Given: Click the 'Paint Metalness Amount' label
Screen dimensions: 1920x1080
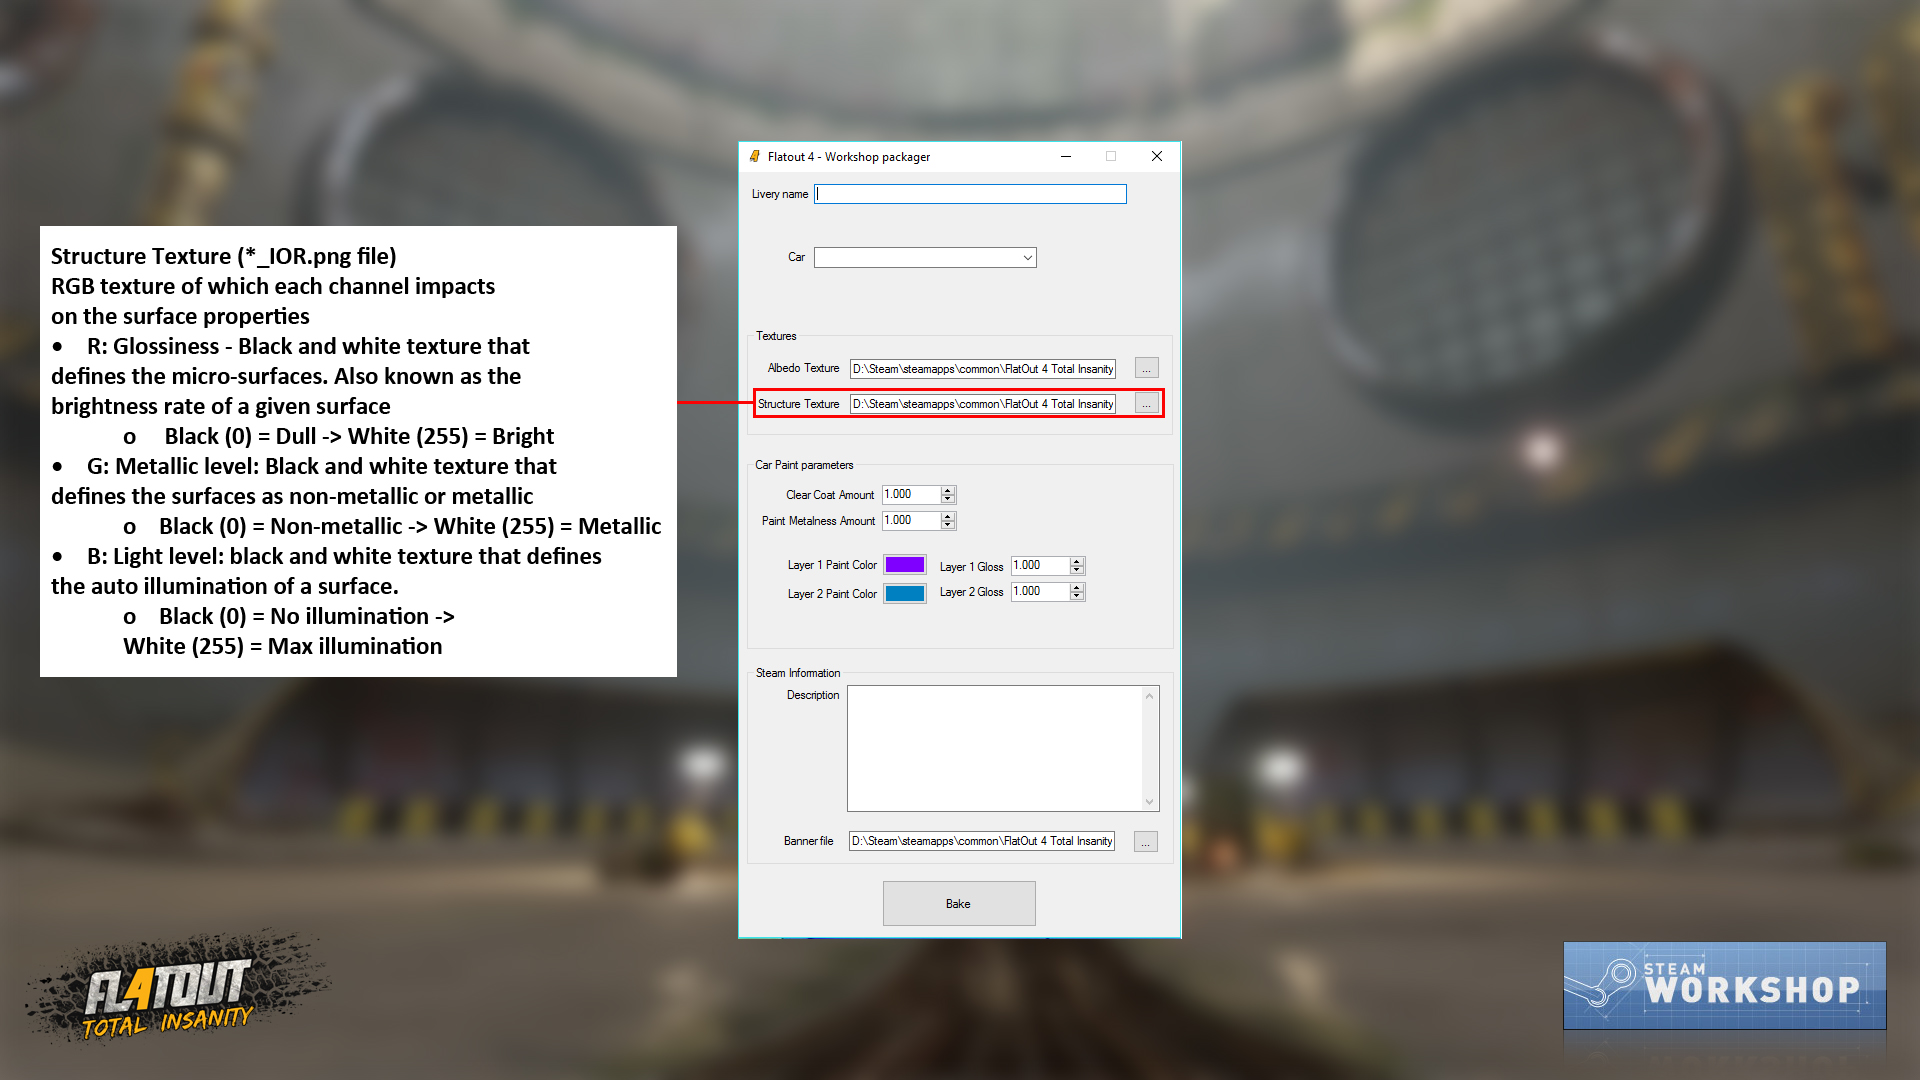Looking at the screenshot, I should [x=818, y=521].
